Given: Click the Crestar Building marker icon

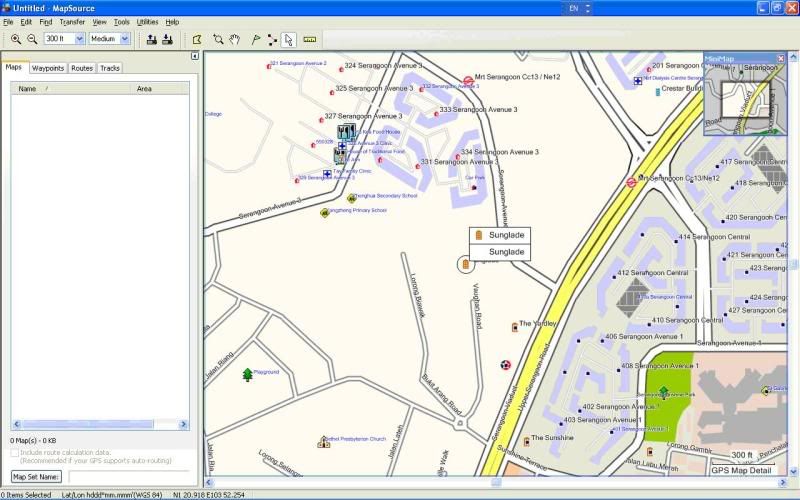Looking at the screenshot, I should [657, 92].
